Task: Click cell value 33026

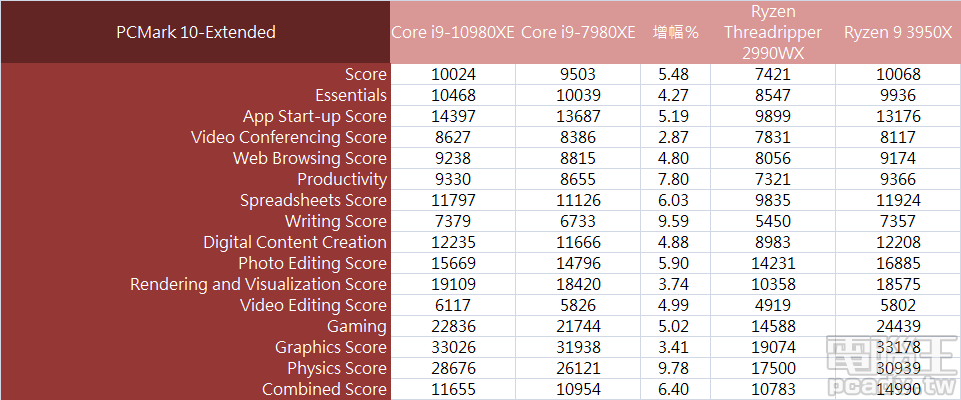Action: (x=453, y=347)
